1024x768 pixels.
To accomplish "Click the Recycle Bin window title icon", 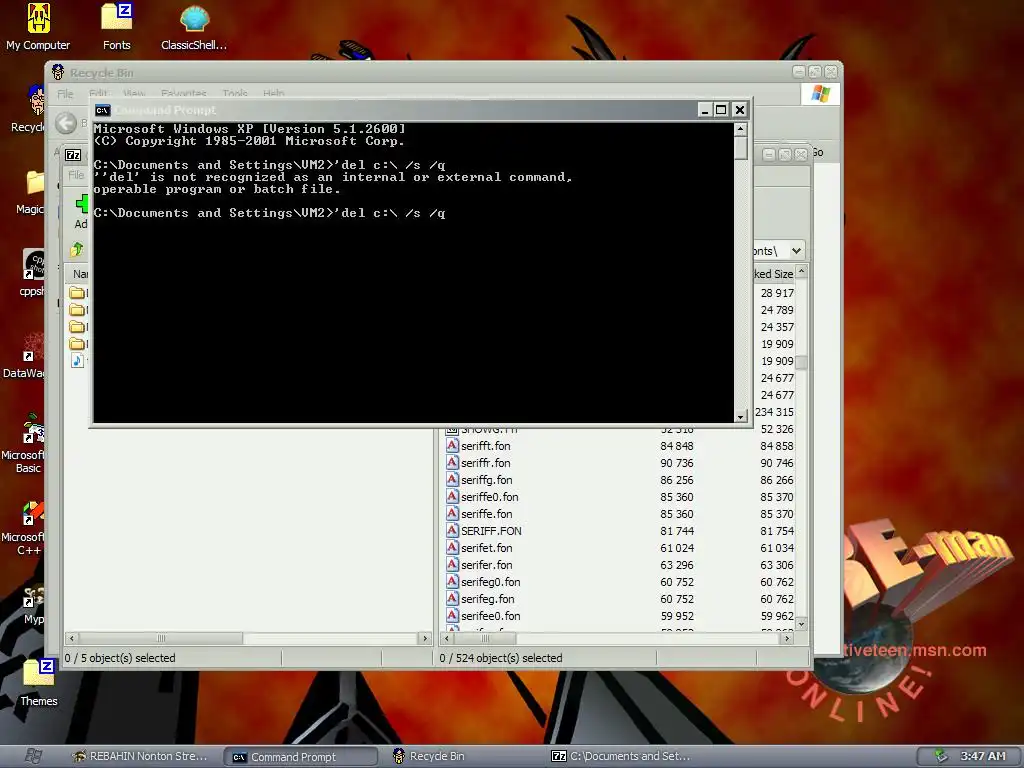I will coord(58,72).
